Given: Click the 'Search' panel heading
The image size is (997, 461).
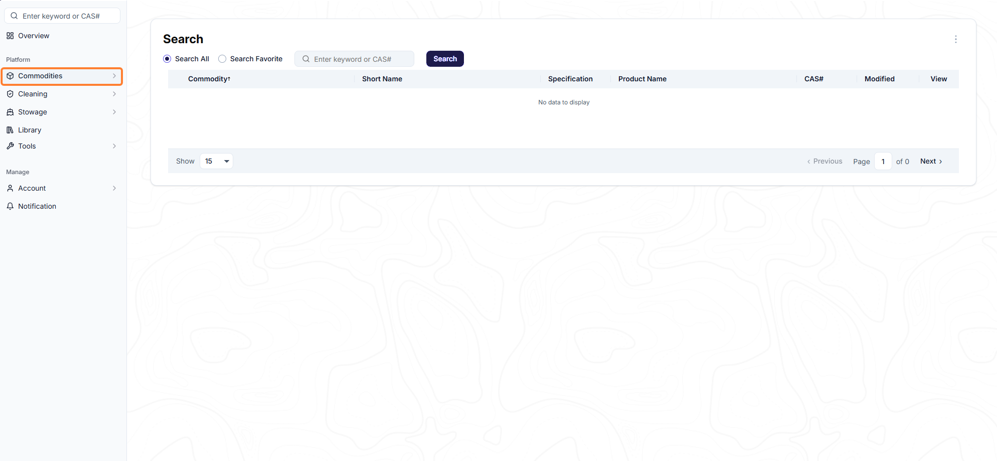Looking at the screenshot, I should click(x=183, y=39).
